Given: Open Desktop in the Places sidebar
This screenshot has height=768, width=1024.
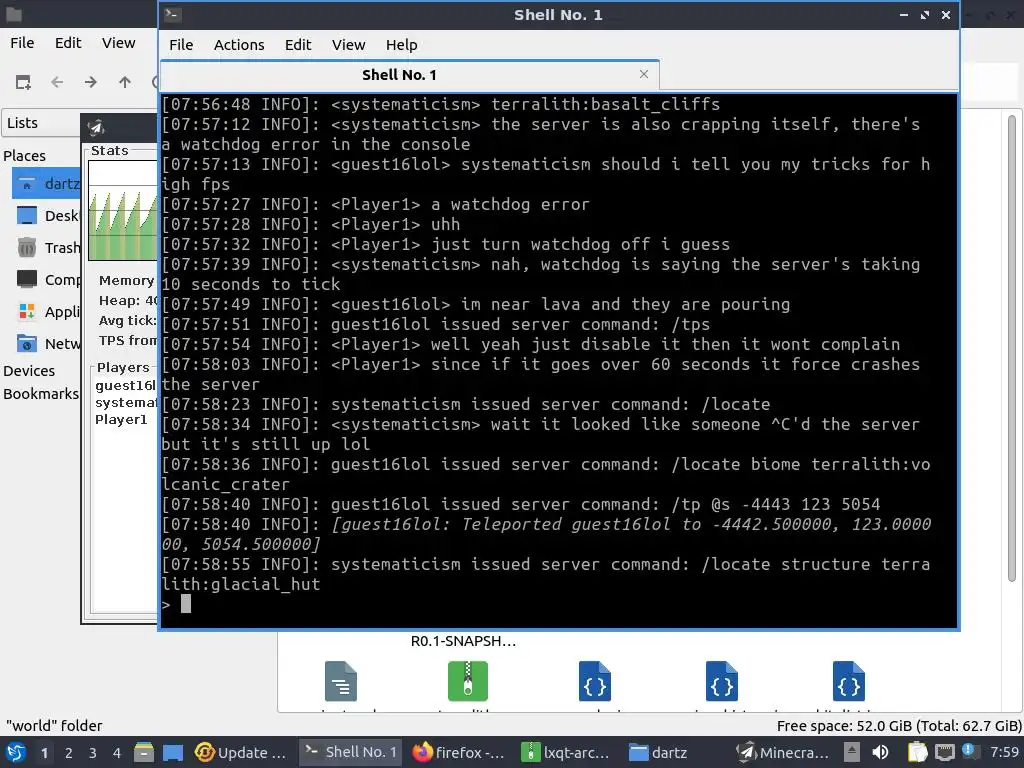Looking at the screenshot, I should (x=46, y=216).
